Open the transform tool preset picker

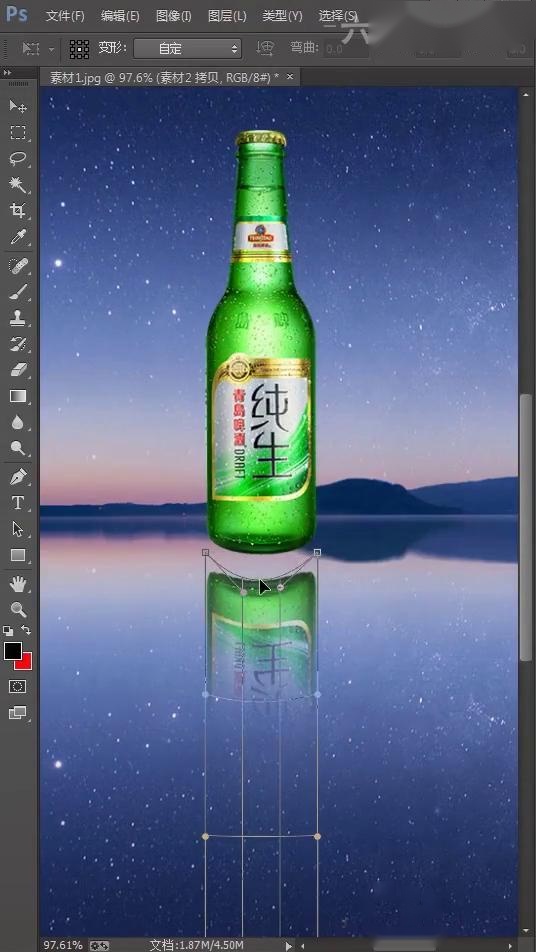(38, 49)
